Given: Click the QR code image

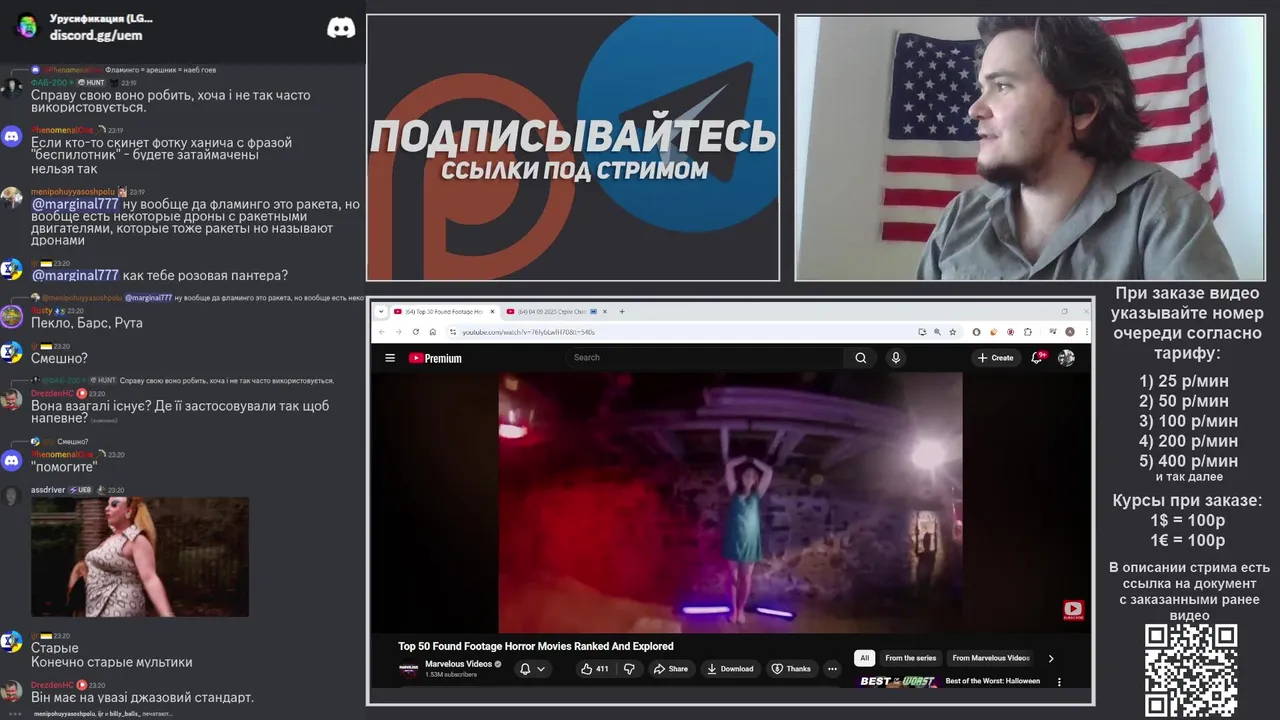Looking at the screenshot, I should click(x=1191, y=670).
